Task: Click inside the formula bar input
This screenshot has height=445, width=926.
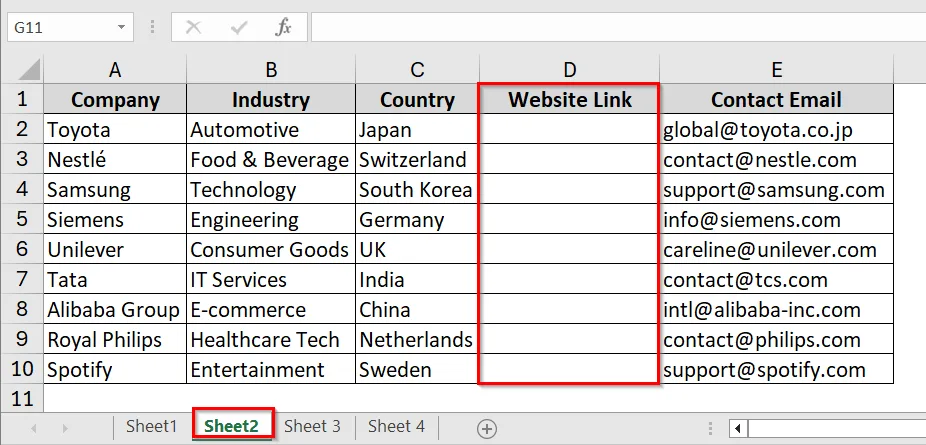Action: click(x=618, y=27)
